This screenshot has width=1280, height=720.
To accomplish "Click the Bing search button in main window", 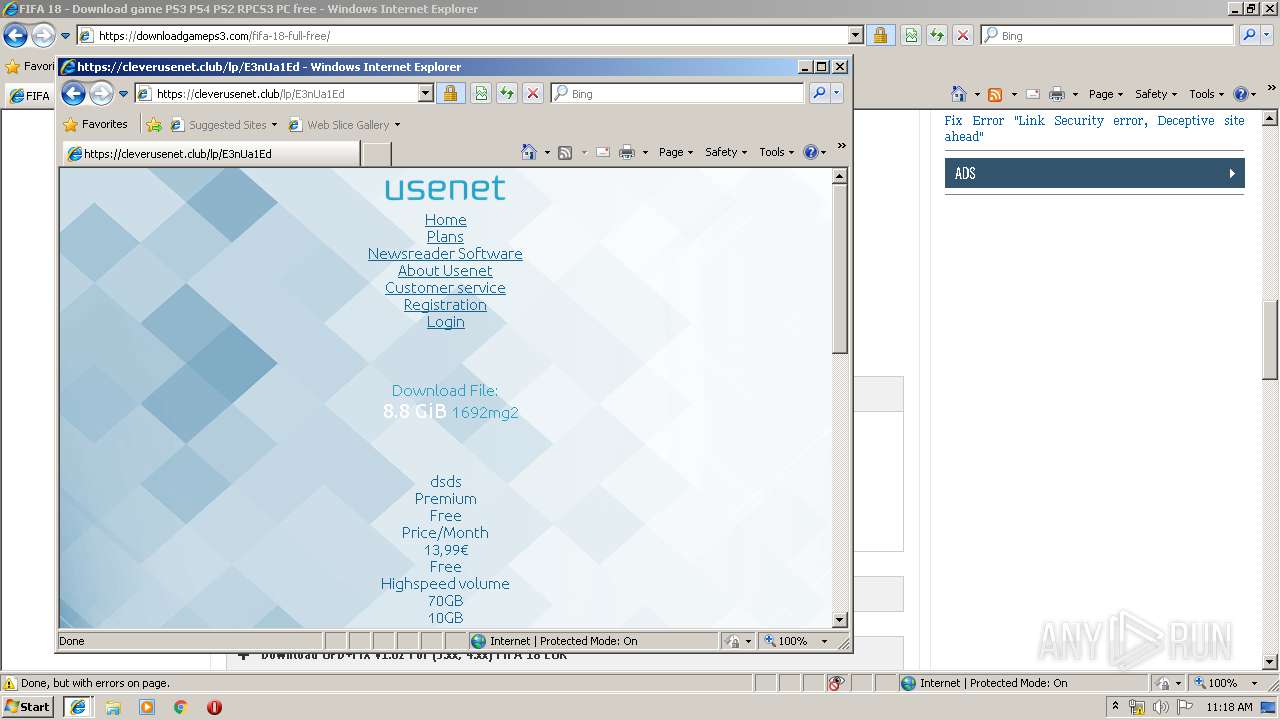I will tap(1248, 35).
